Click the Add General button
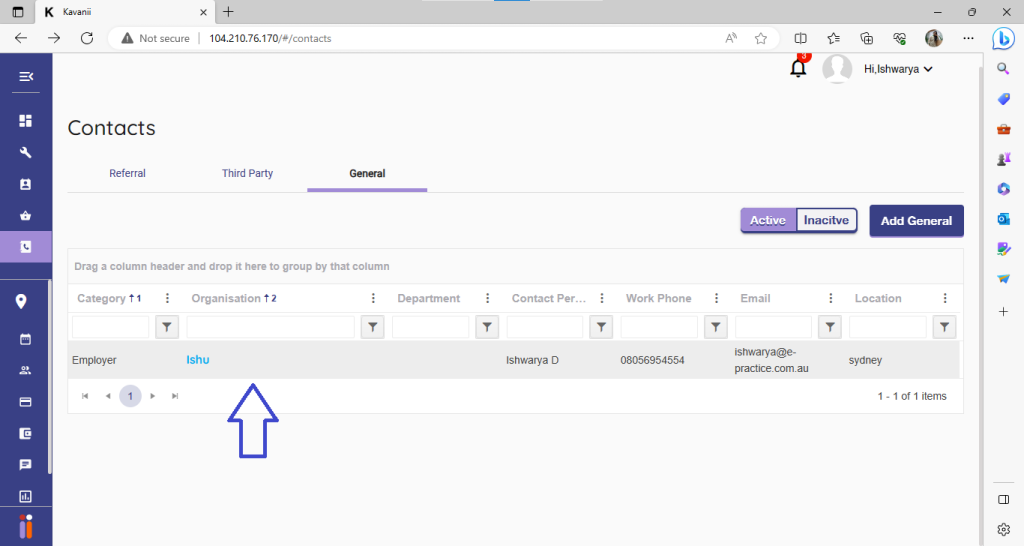The image size is (1024, 546). pyautogui.click(x=916, y=221)
